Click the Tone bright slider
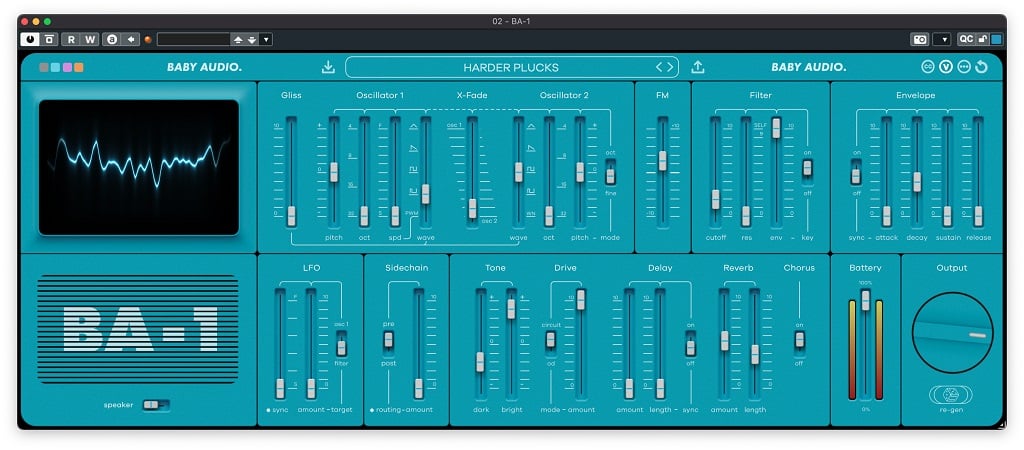 tap(511, 309)
